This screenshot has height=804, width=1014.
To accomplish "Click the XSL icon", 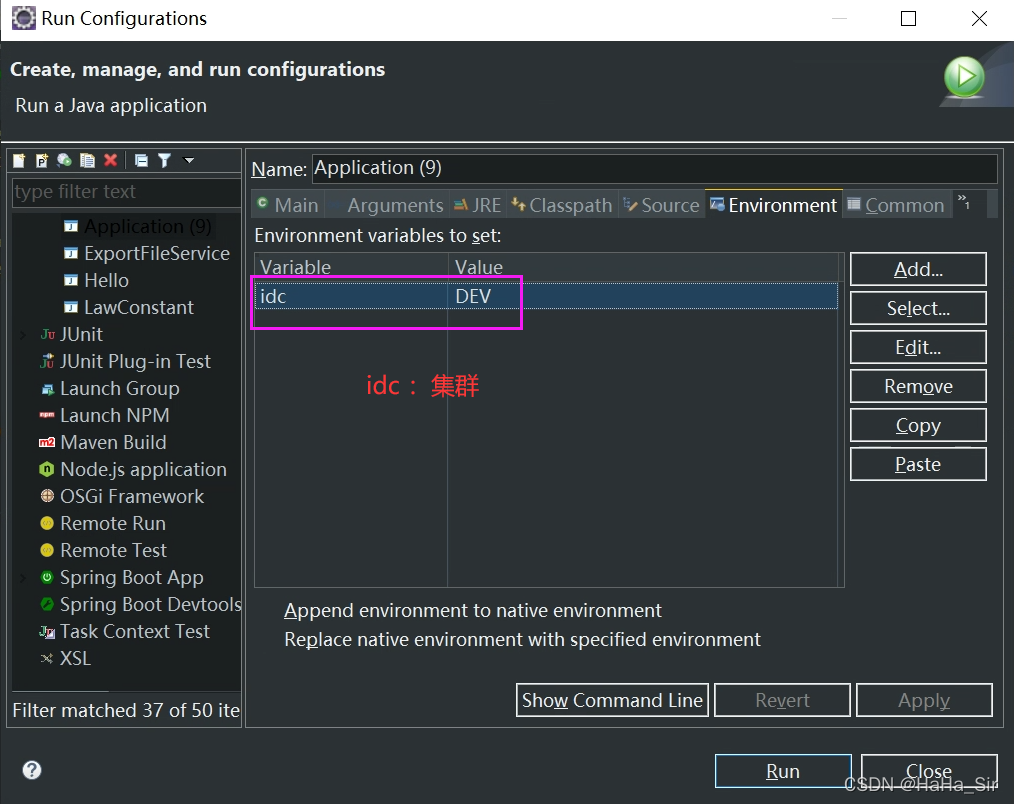I will 47,658.
